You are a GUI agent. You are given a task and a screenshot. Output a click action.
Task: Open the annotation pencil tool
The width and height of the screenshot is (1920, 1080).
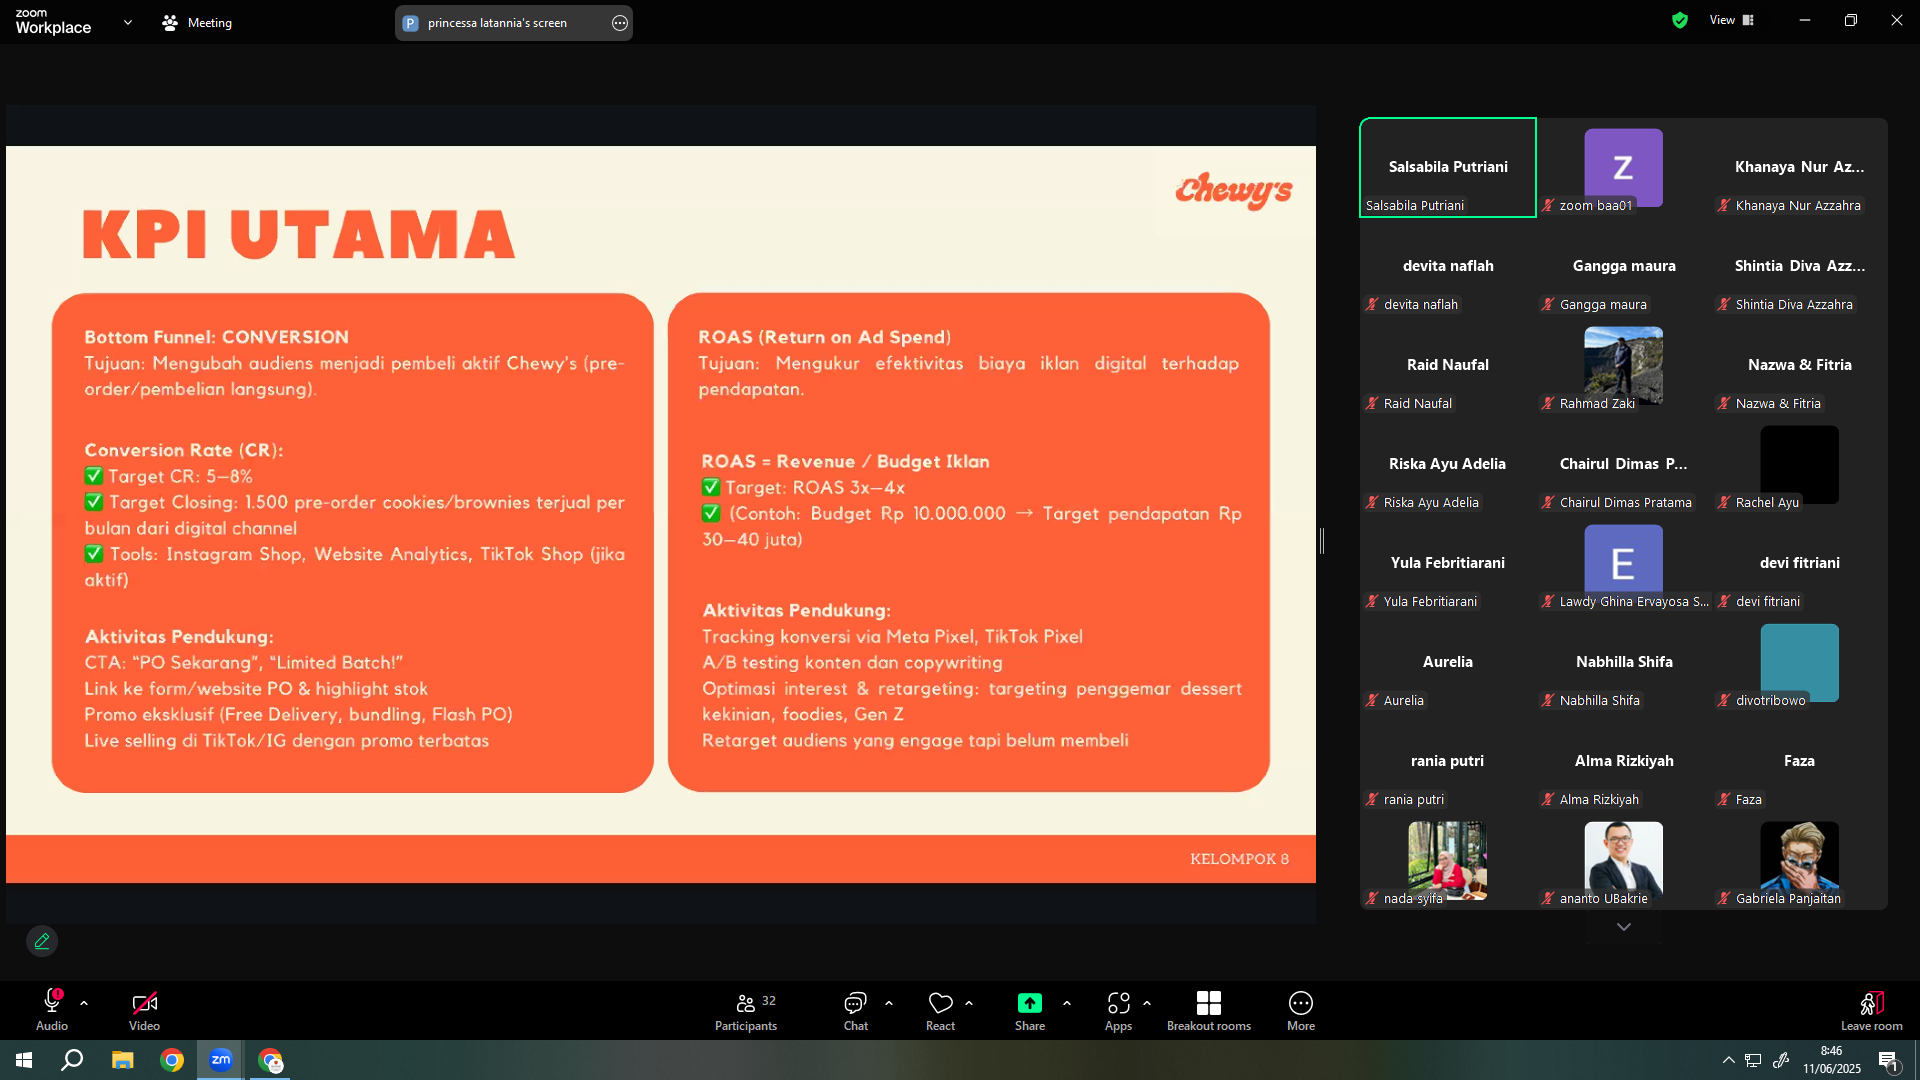point(42,941)
